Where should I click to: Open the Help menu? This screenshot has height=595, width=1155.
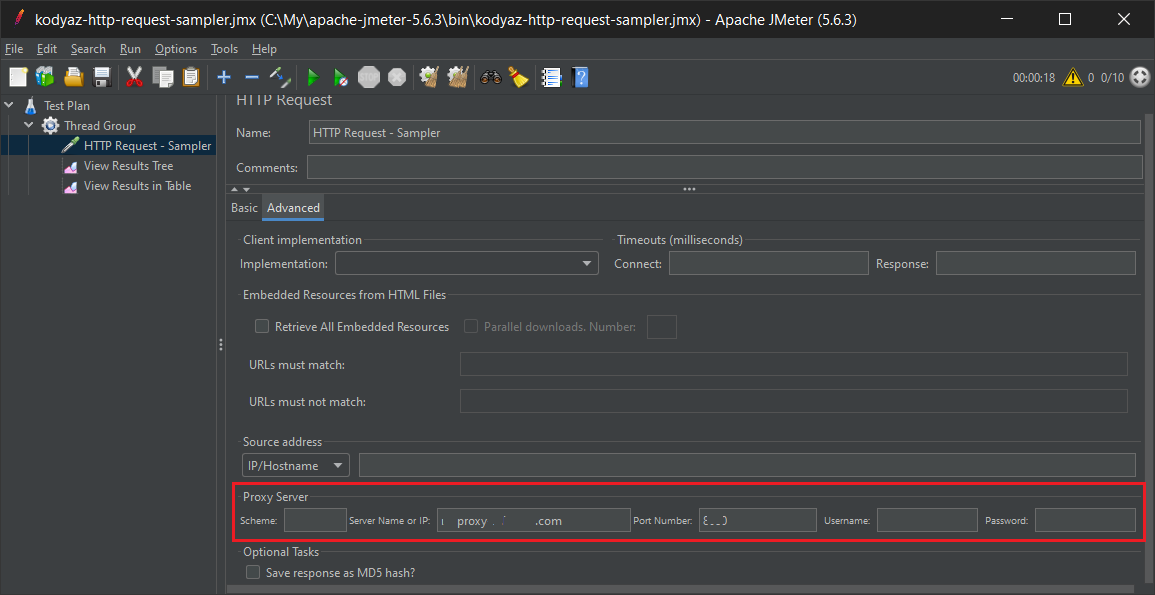coord(264,49)
